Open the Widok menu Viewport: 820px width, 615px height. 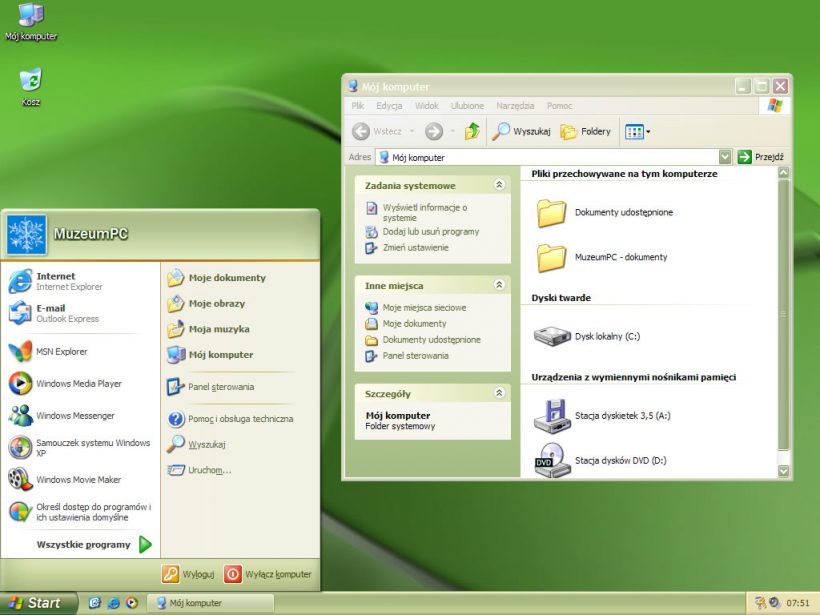(426, 105)
